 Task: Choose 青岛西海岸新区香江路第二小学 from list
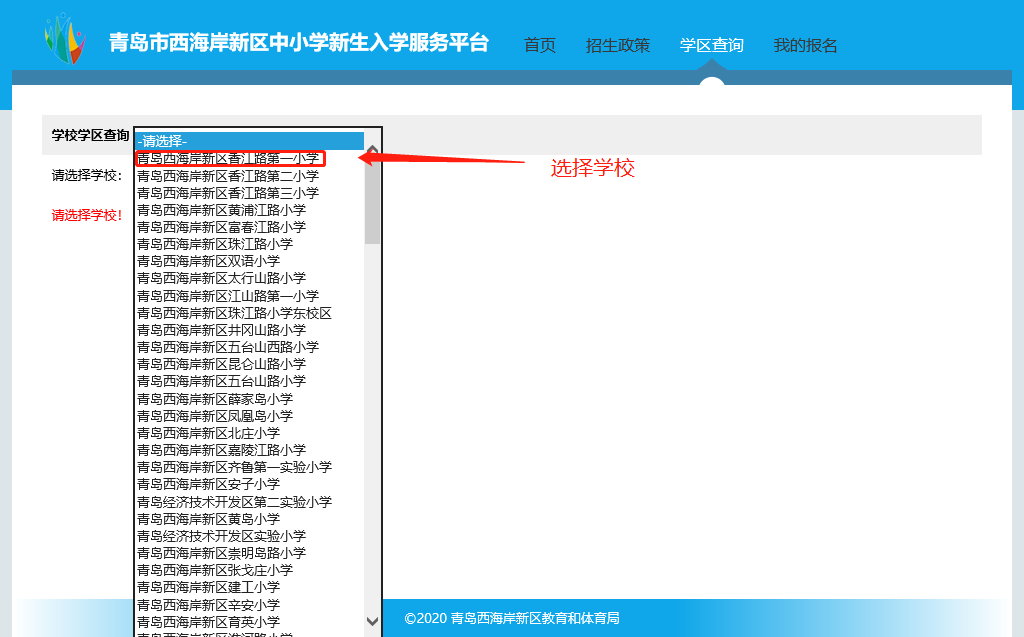[249, 176]
